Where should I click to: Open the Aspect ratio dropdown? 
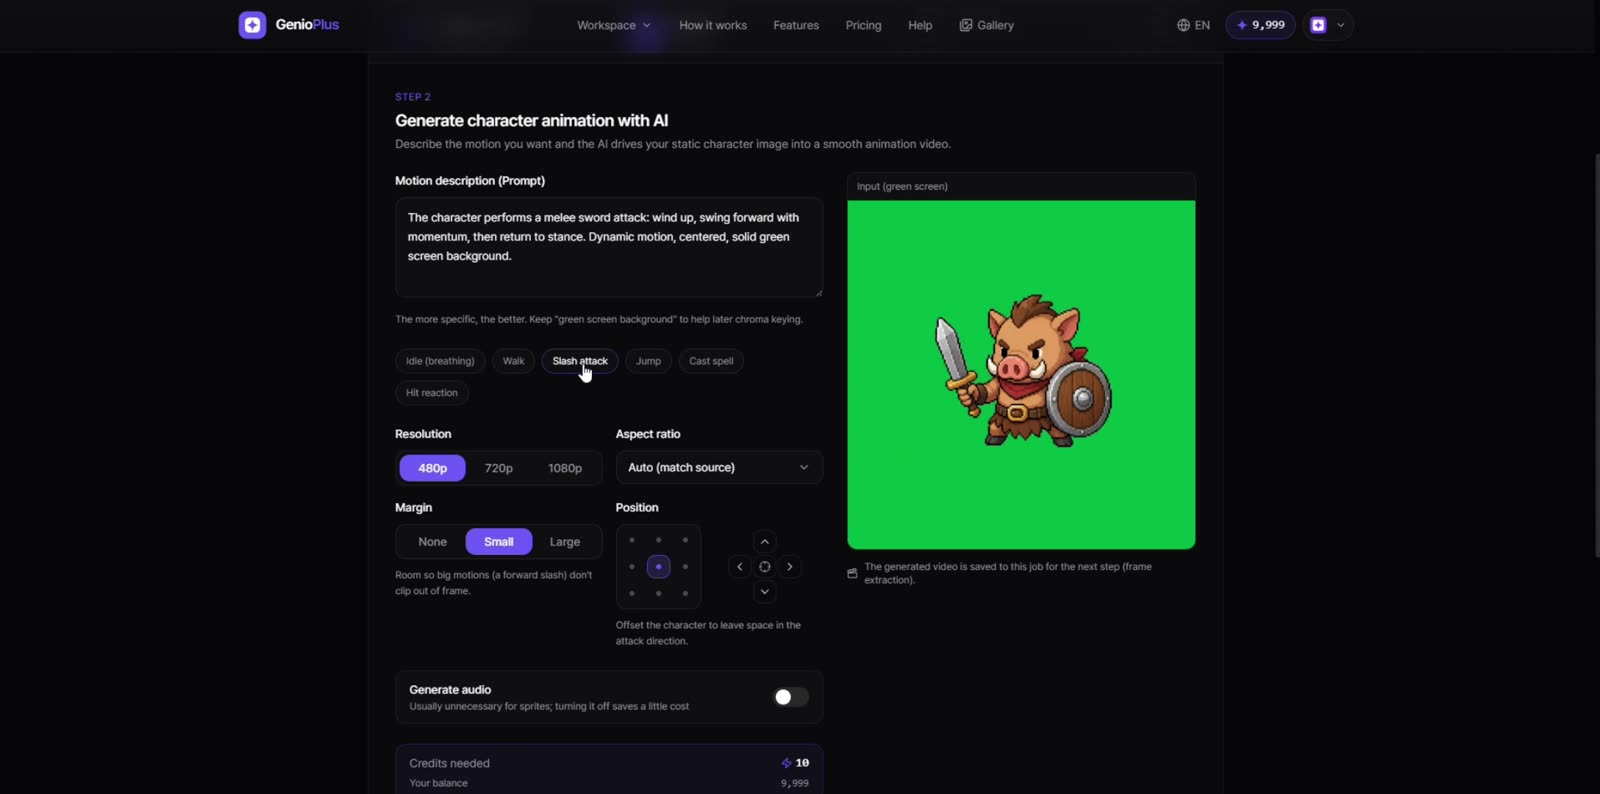pos(719,468)
